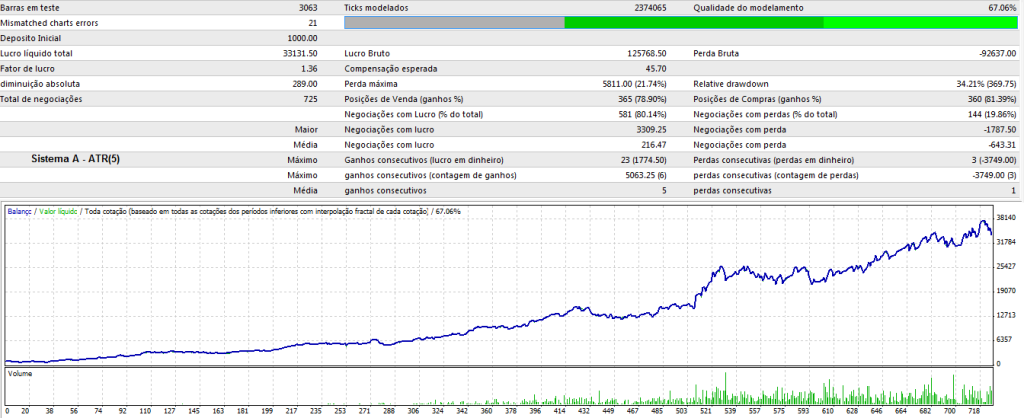
Task: Click profit trades value 581 (80.14%)
Action: (x=641, y=114)
